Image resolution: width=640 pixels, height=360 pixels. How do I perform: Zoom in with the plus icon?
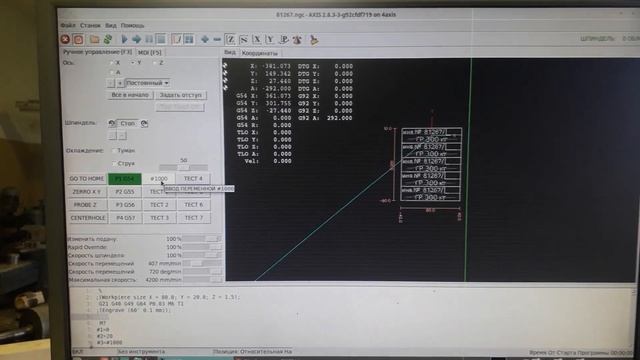[x=205, y=39]
